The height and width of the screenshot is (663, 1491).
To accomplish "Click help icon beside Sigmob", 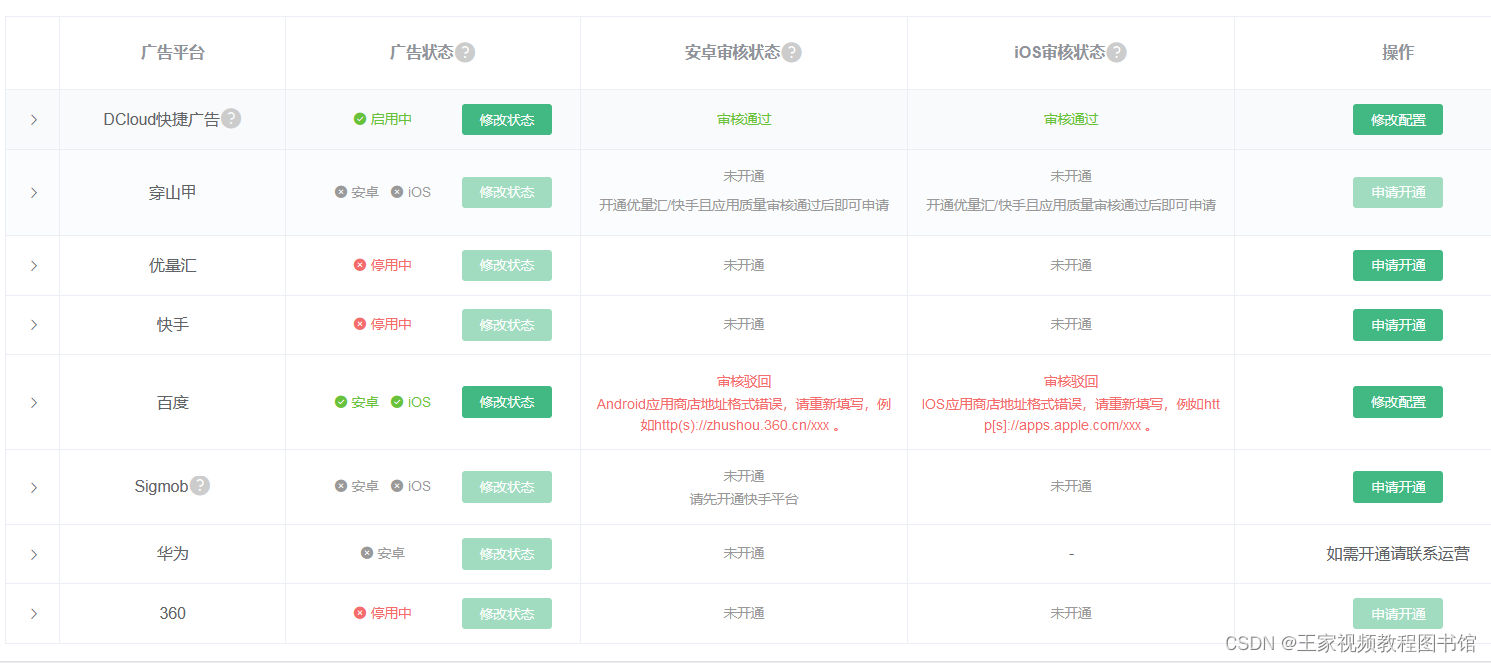I will point(200,486).
